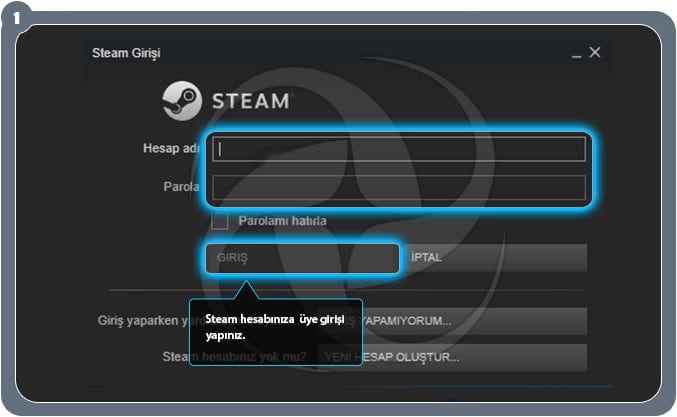Click into the Parola password field
677x417 pixels.
(x=399, y=187)
